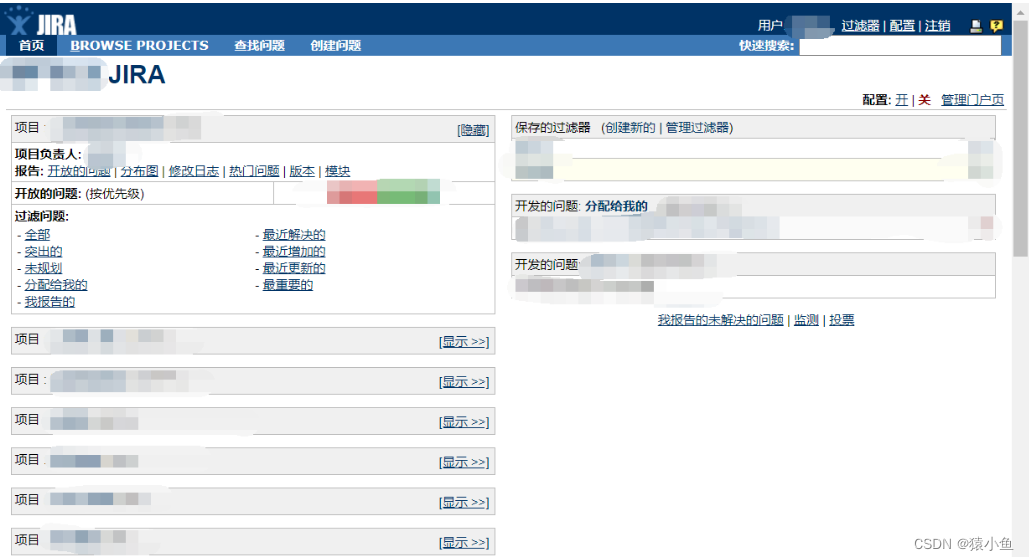1029x560 pixels.
Task: Open the 热门问题 report link
Action: click(x=254, y=171)
